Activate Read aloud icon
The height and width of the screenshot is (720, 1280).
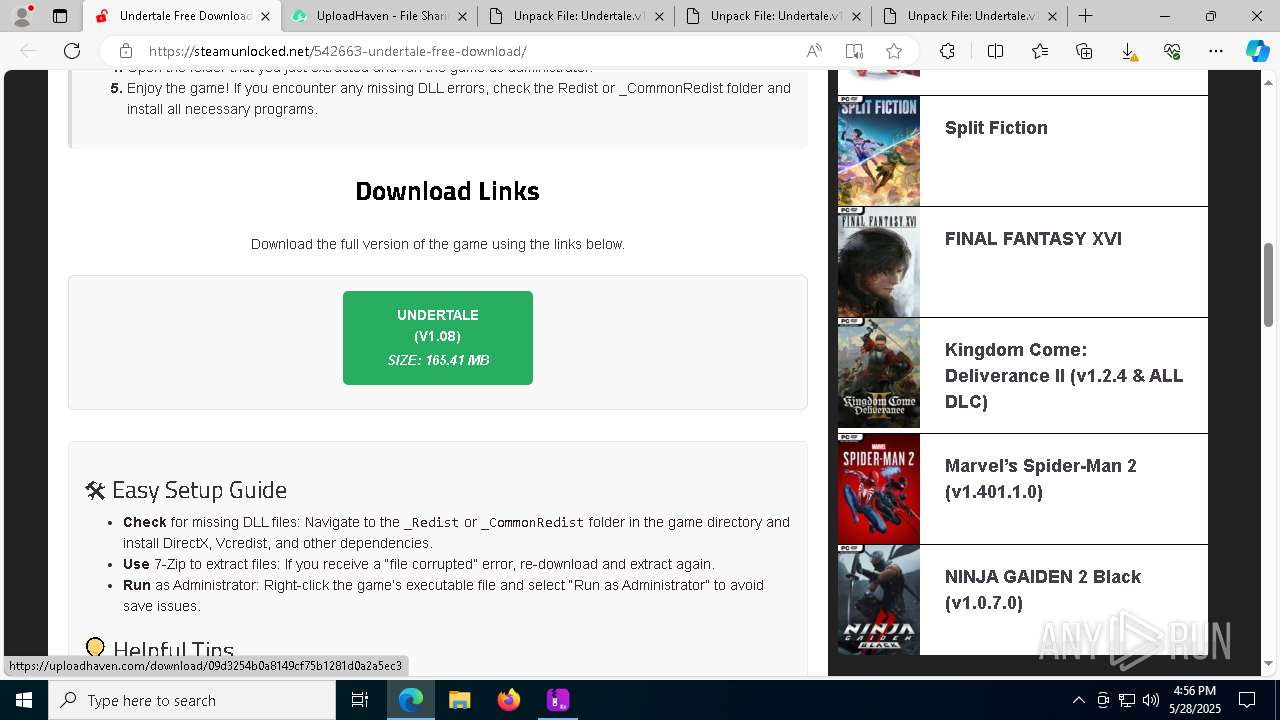(814, 51)
